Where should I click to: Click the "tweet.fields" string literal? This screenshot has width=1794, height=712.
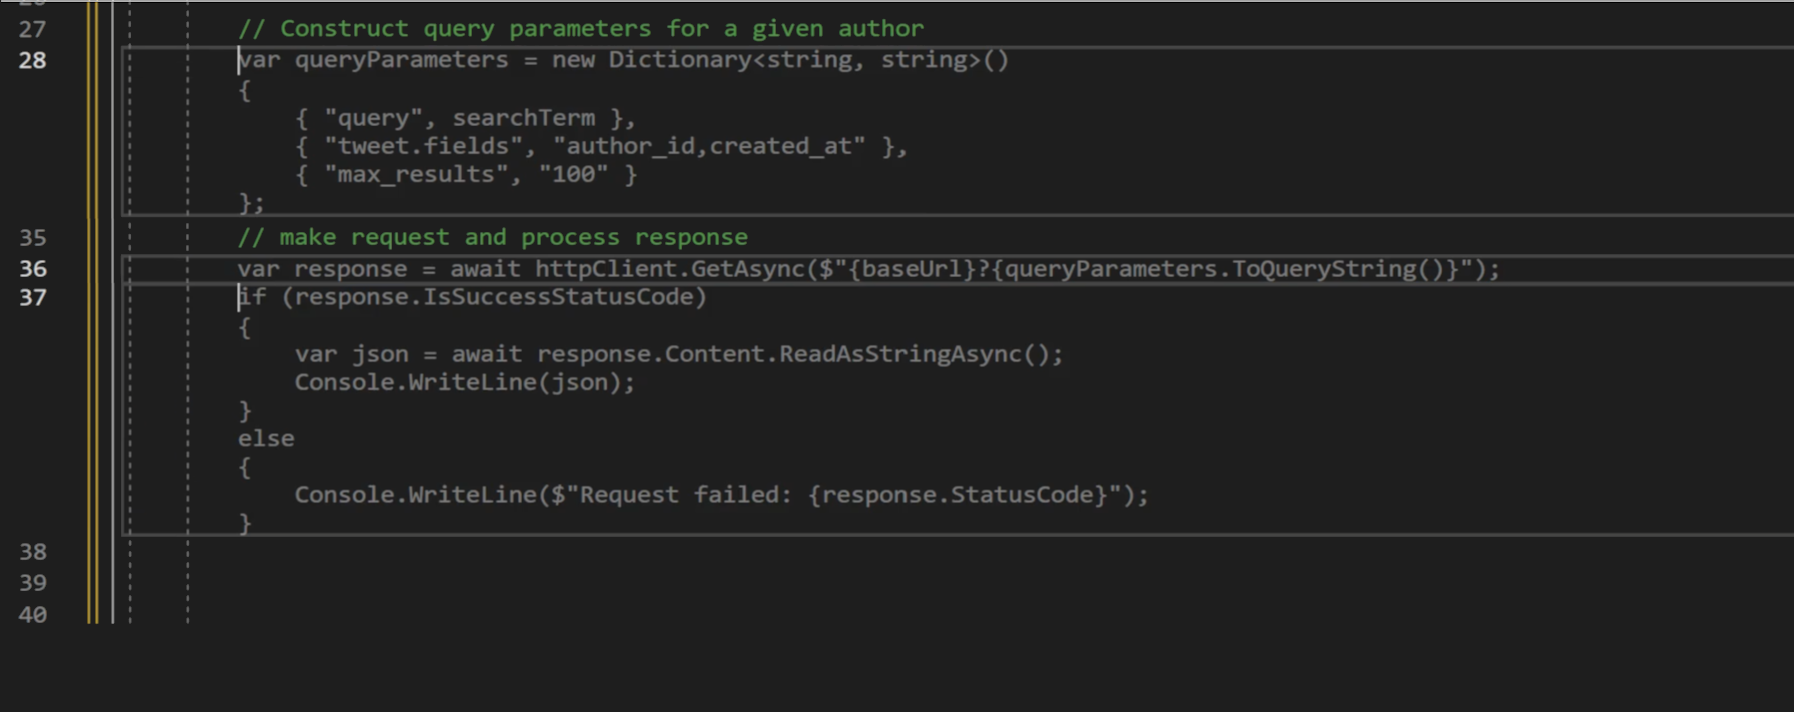click(423, 146)
